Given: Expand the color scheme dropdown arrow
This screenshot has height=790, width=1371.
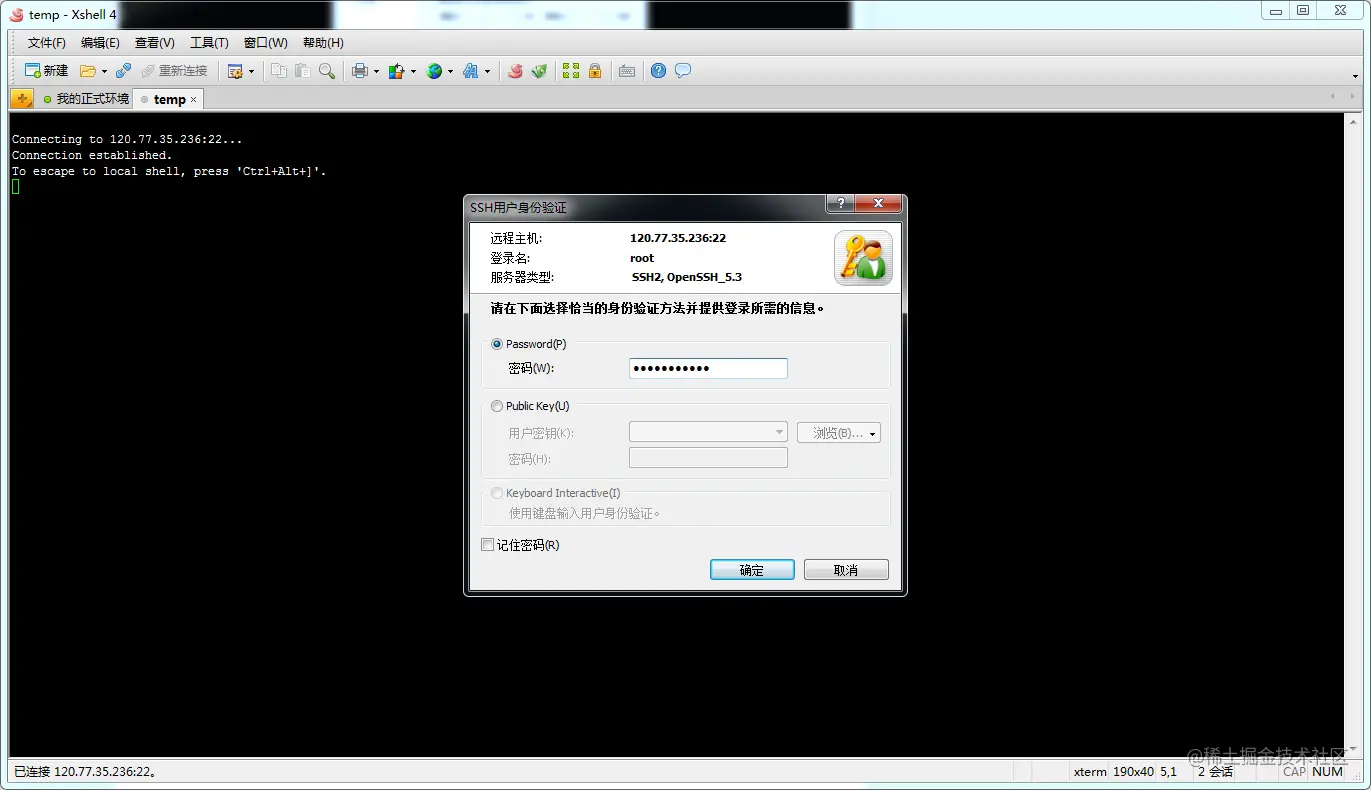Looking at the screenshot, I should click(412, 71).
